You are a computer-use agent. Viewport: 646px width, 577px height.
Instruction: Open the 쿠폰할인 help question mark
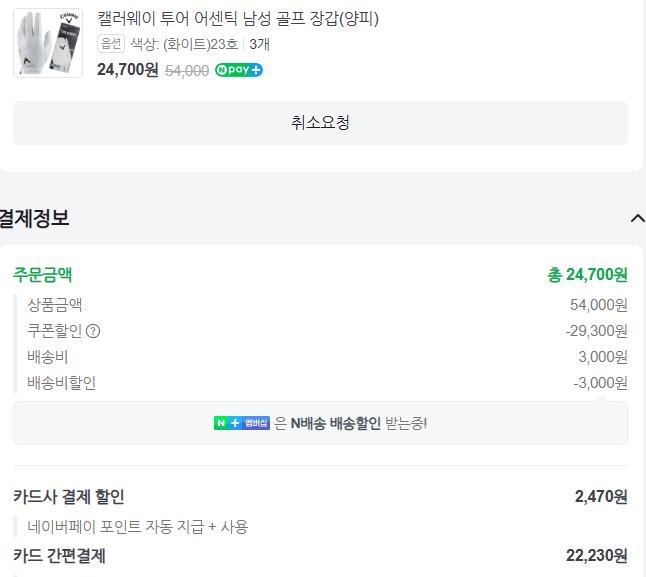93,331
